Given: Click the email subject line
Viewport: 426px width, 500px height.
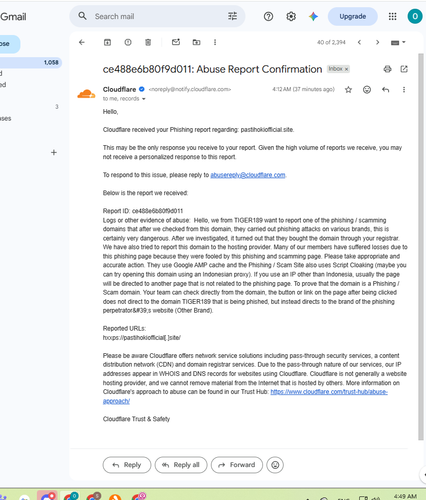Looking at the screenshot, I should click(x=212, y=69).
